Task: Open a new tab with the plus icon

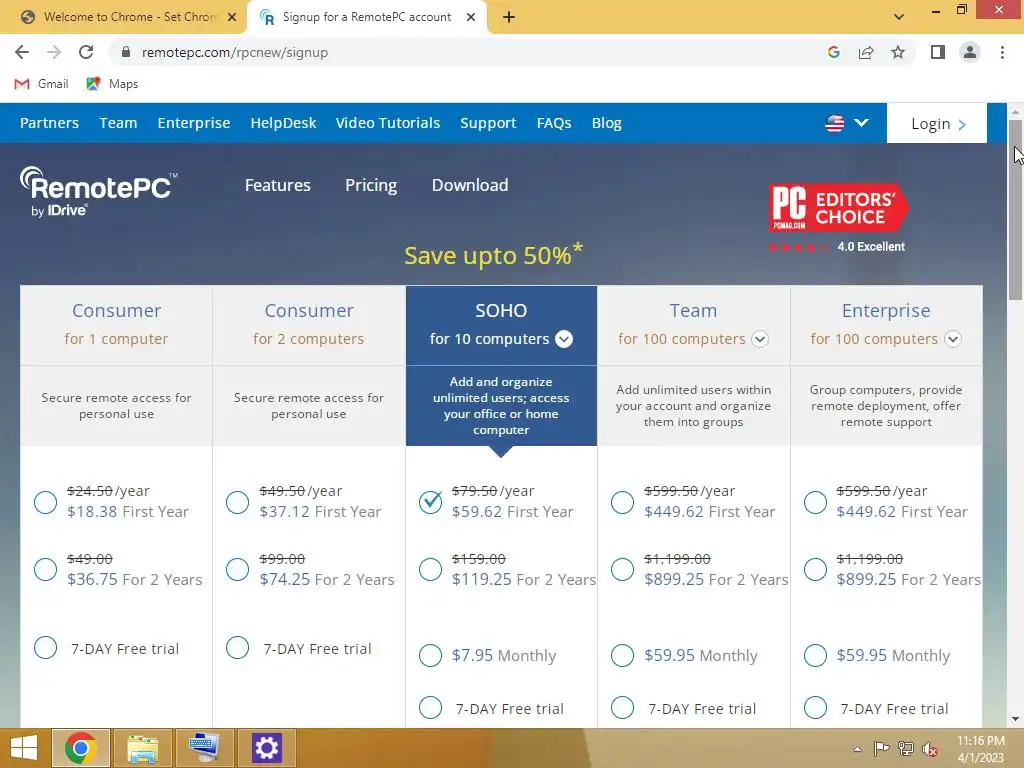Action: [x=509, y=17]
